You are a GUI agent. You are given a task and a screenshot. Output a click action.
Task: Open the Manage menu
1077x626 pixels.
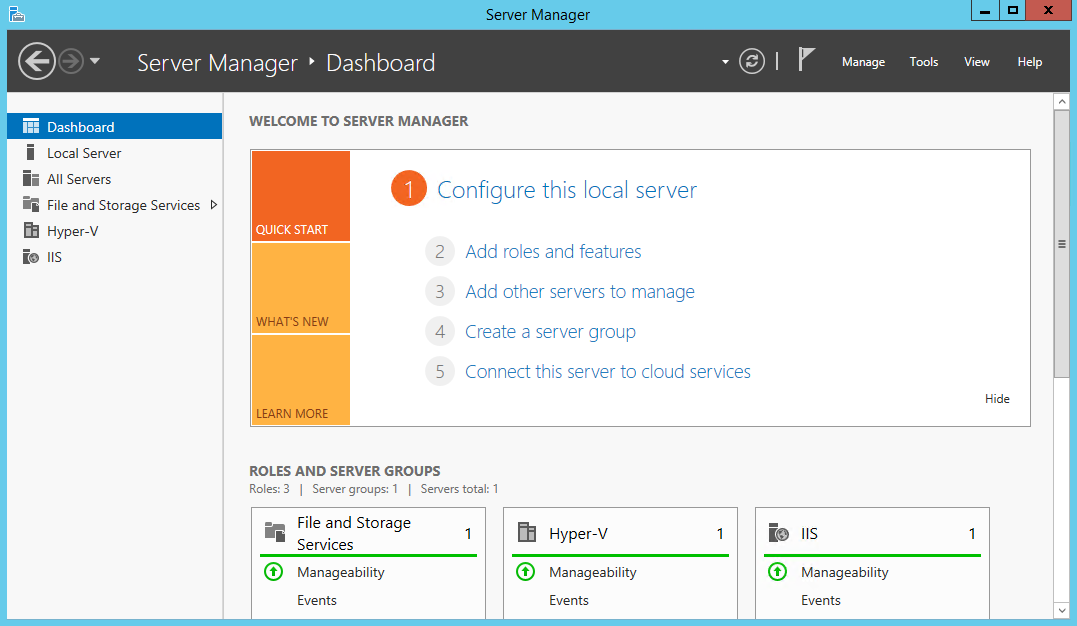tap(863, 62)
